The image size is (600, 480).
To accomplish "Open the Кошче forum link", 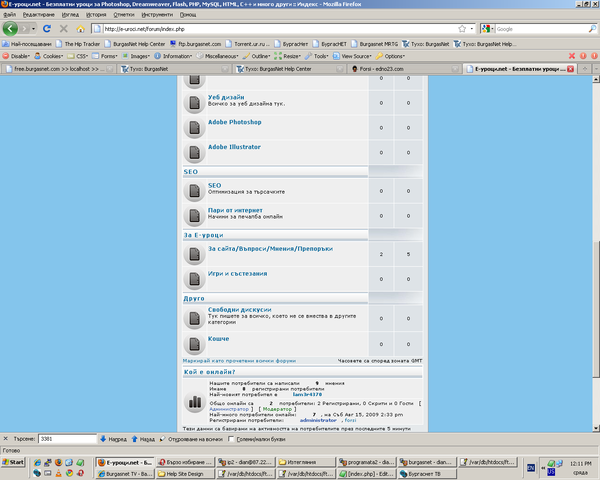I will (218, 339).
